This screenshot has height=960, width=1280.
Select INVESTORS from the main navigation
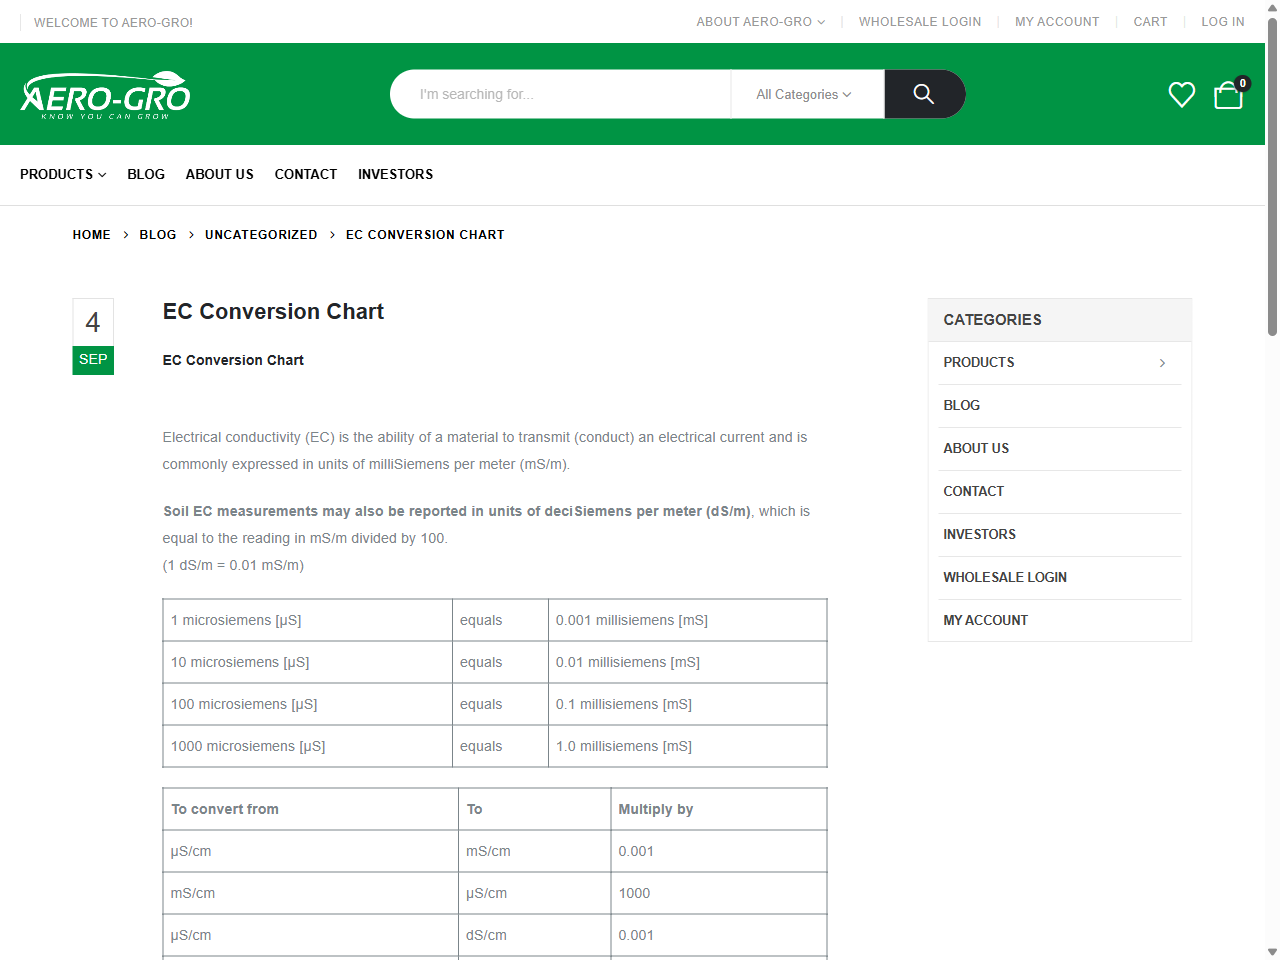[x=395, y=174]
